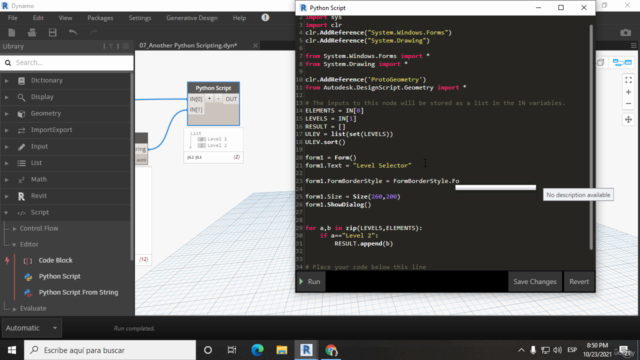Open File Explorer from taskbar

point(282,350)
